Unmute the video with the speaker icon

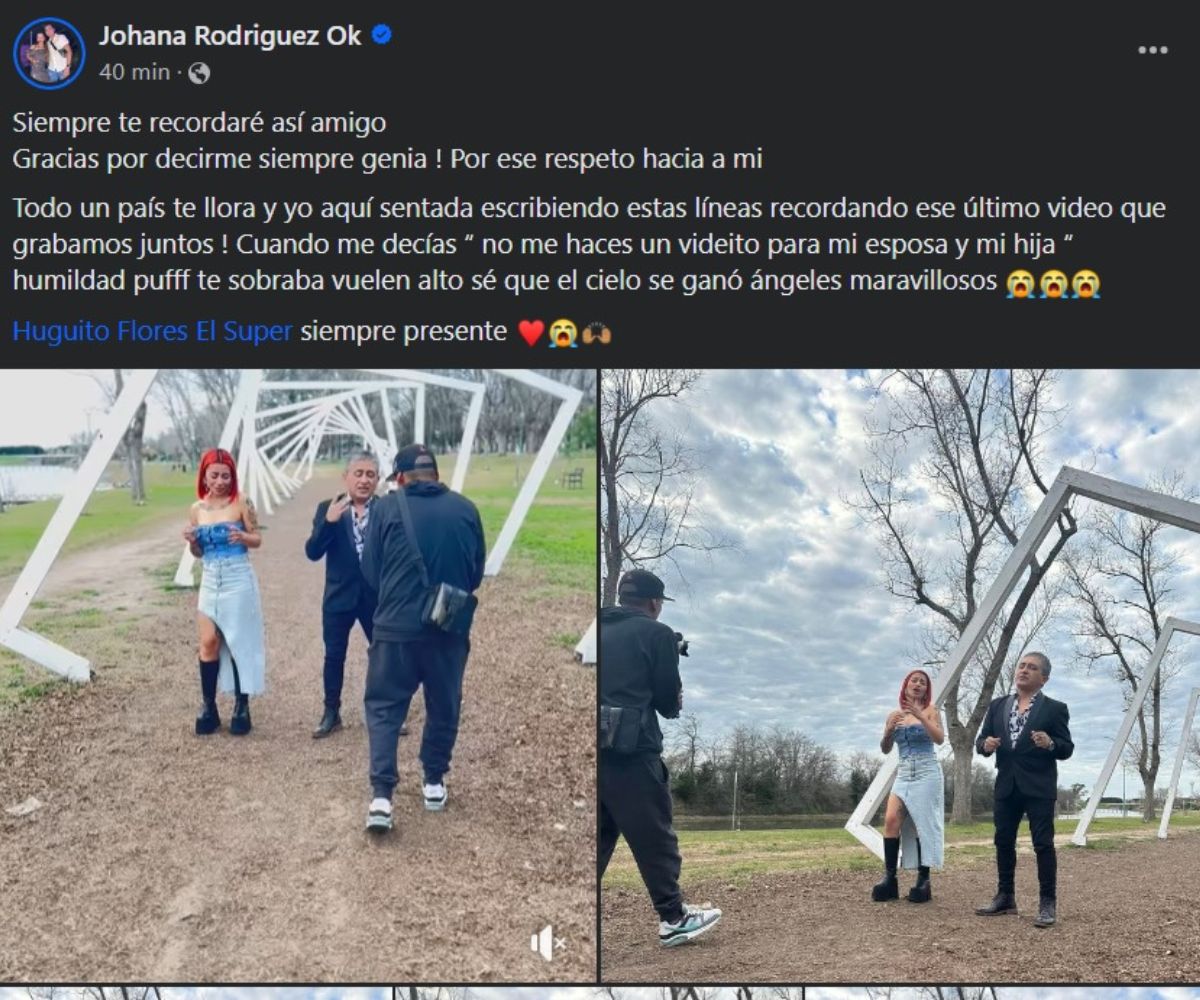click(547, 942)
